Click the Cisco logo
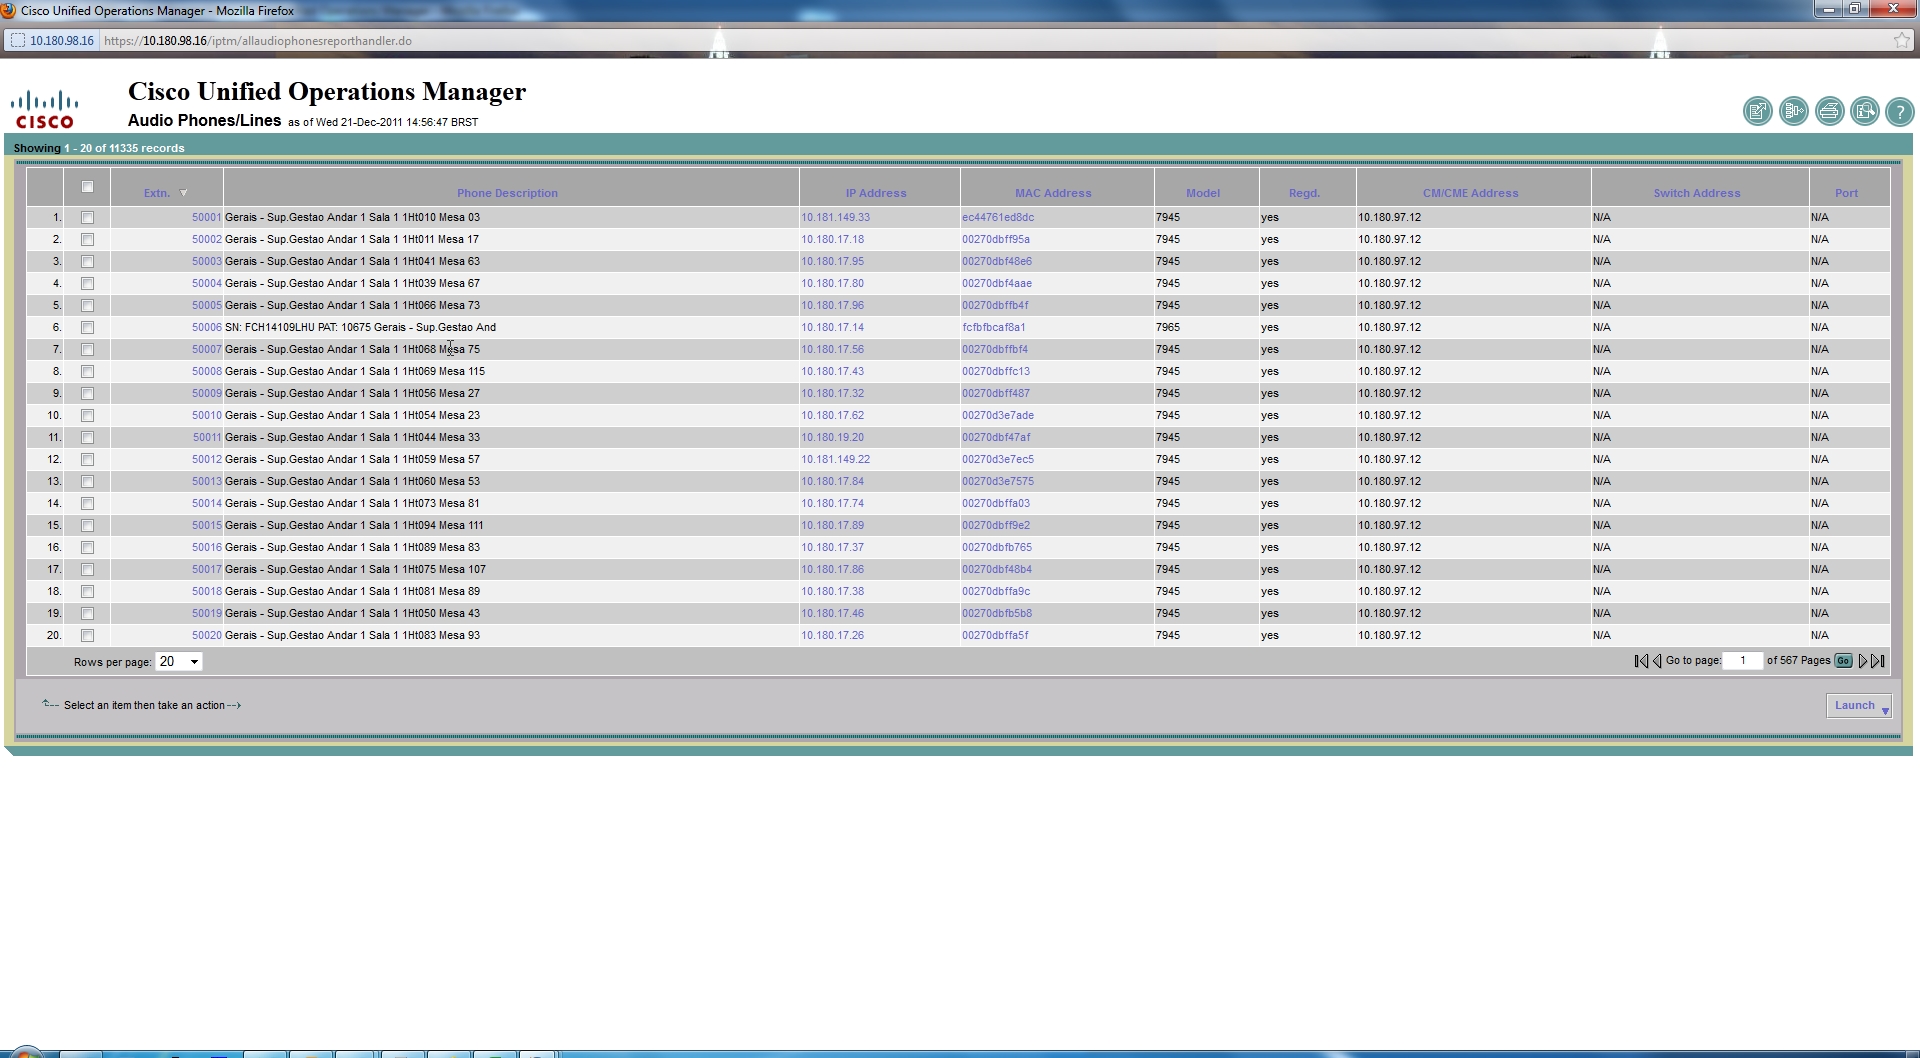The height and width of the screenshot is (1058, 1920). tap(44, 109)
